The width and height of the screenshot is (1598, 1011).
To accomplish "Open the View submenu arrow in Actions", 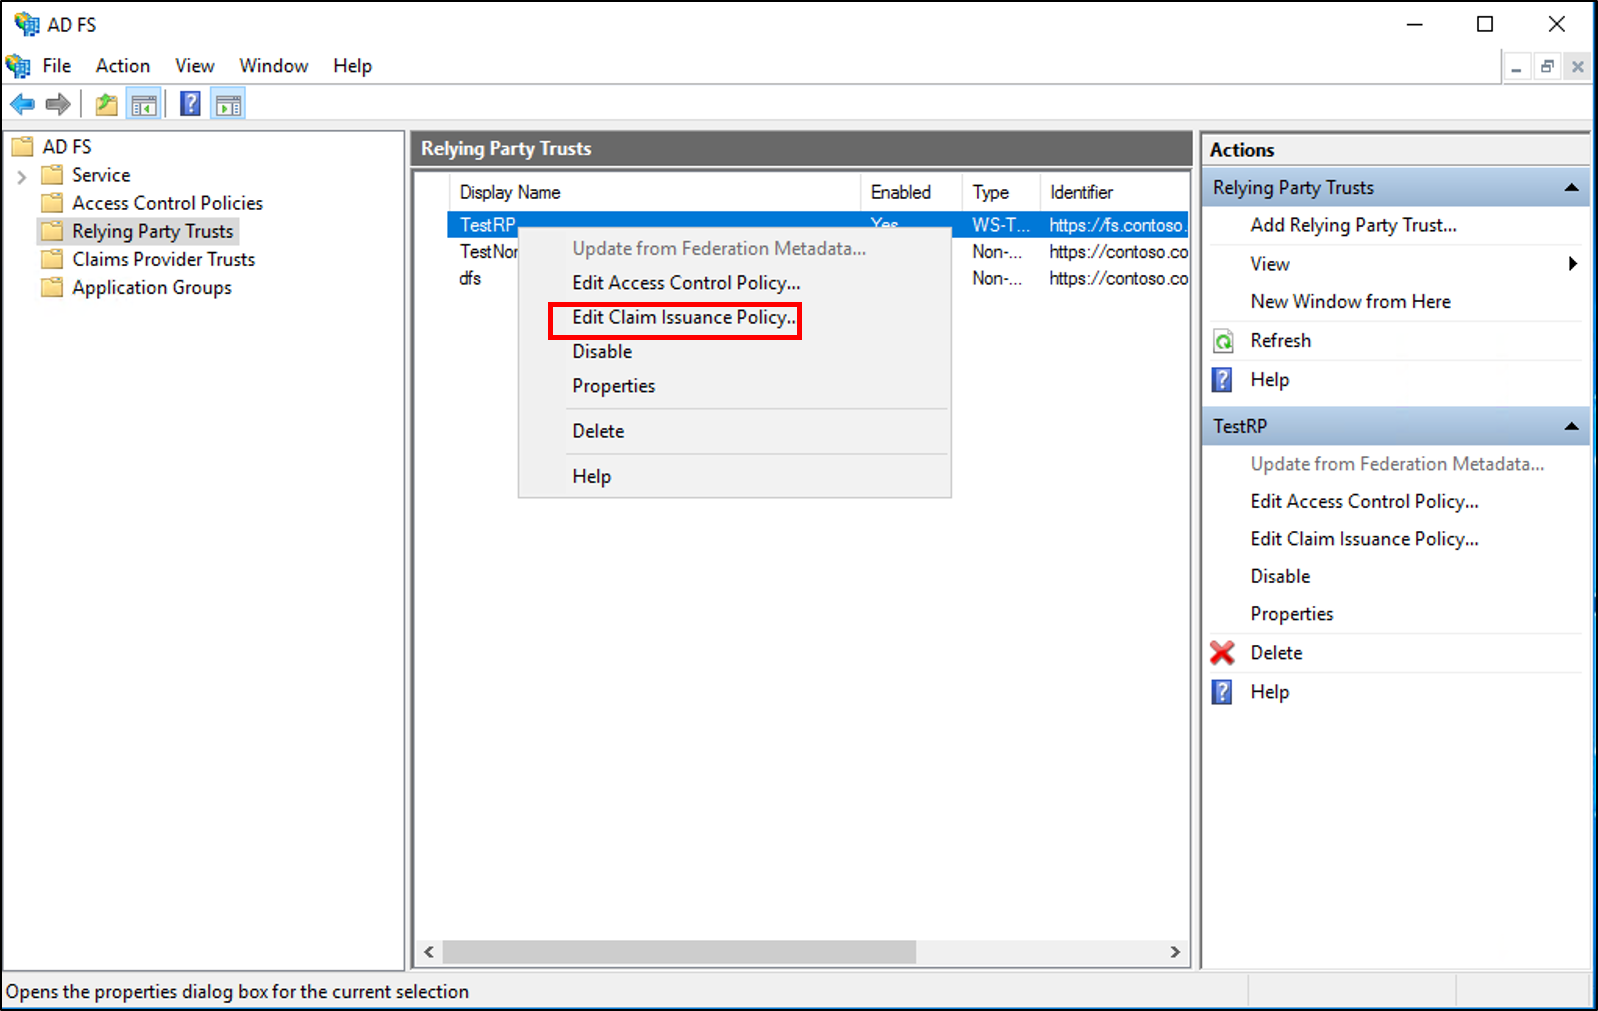I will [1573, 264].
